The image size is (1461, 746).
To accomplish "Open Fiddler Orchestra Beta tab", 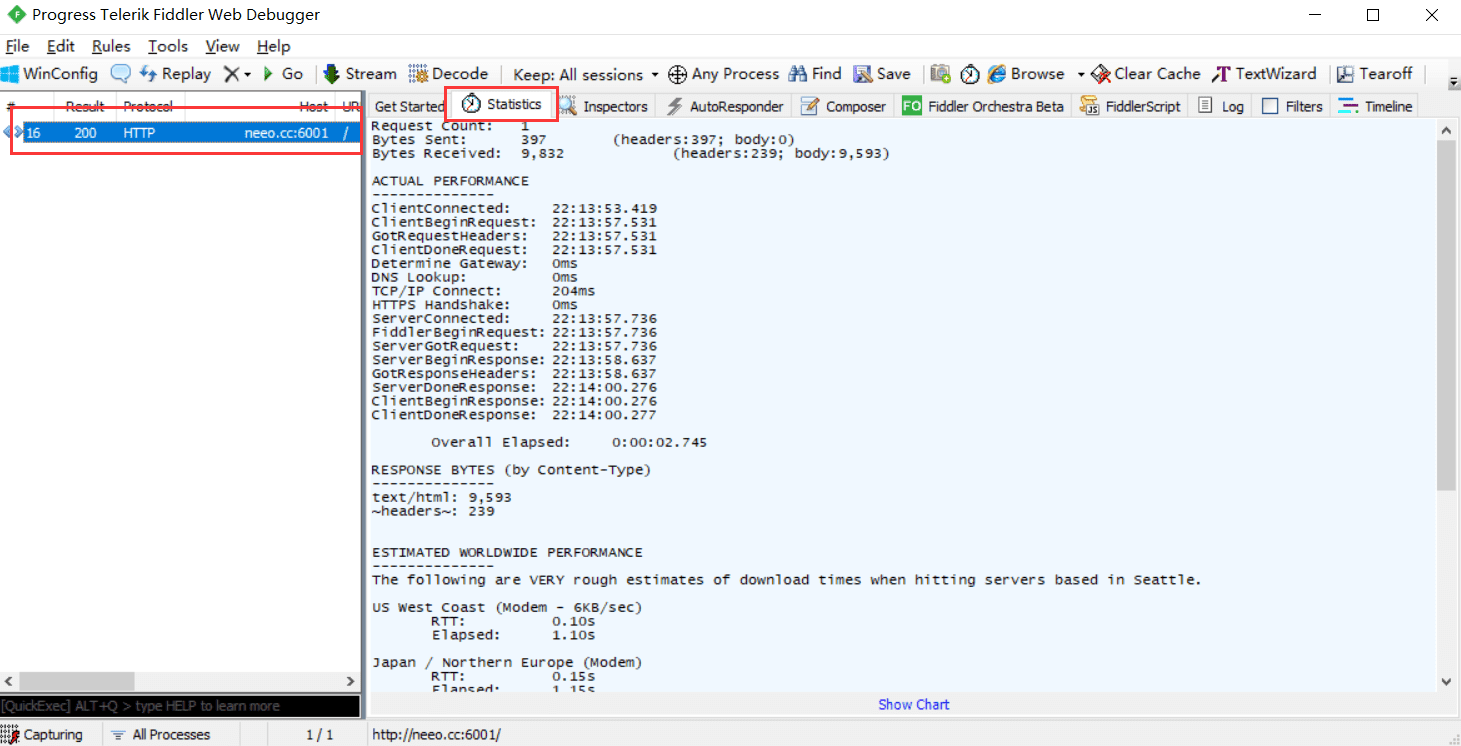I will tap(983, 106).
